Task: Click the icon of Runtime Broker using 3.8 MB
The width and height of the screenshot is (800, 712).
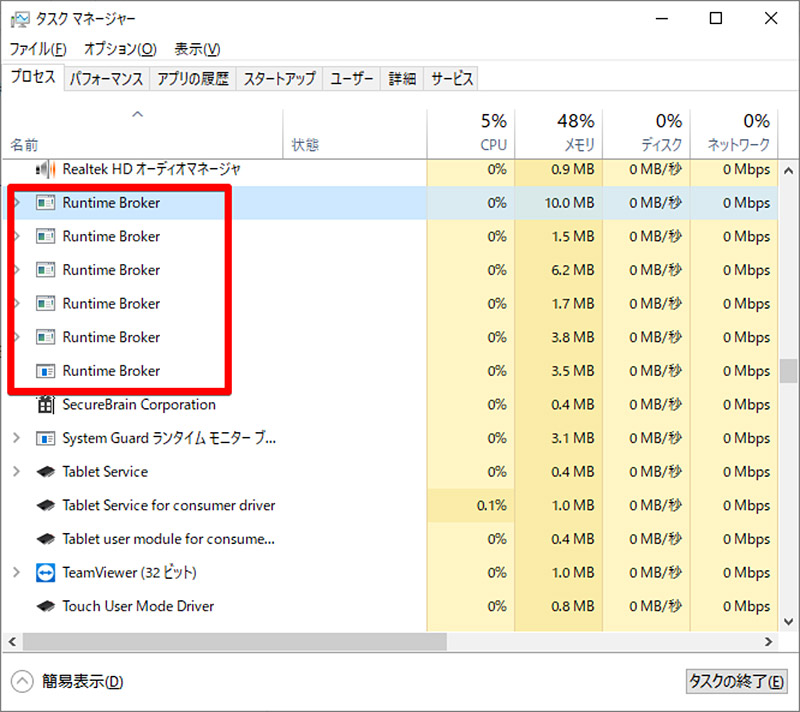Action: click(45, 337)
